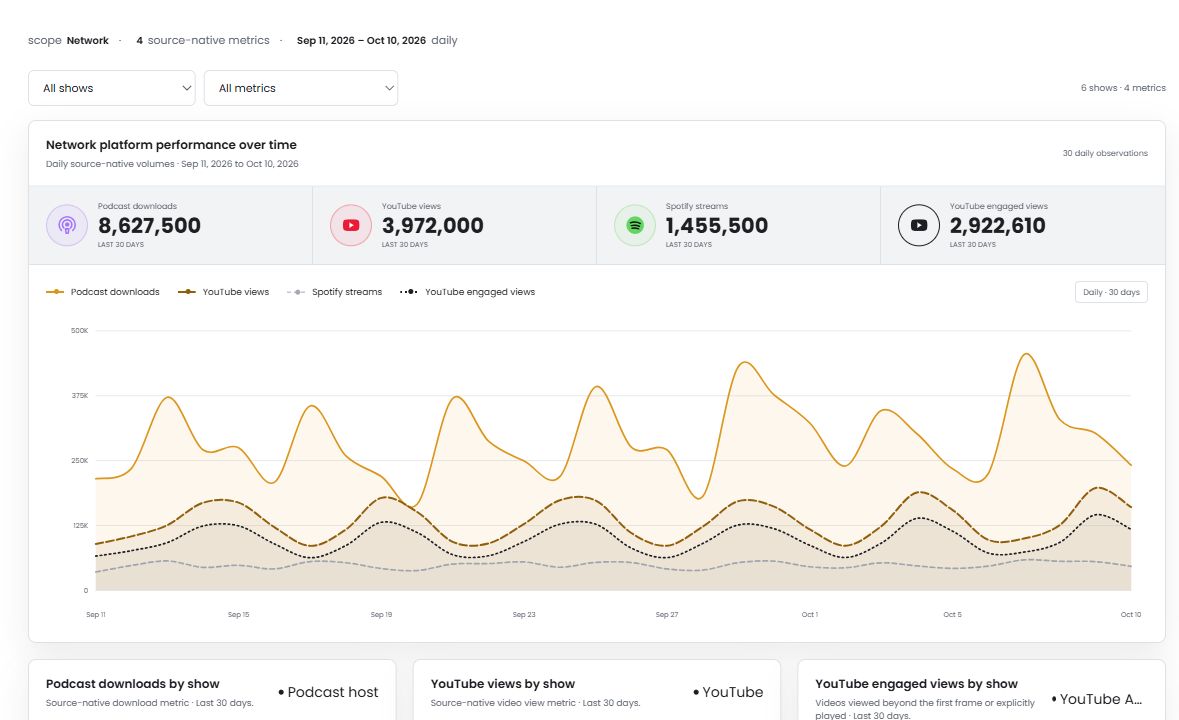Toggle YouTube engaged views legend series

(x=468, y=292)
